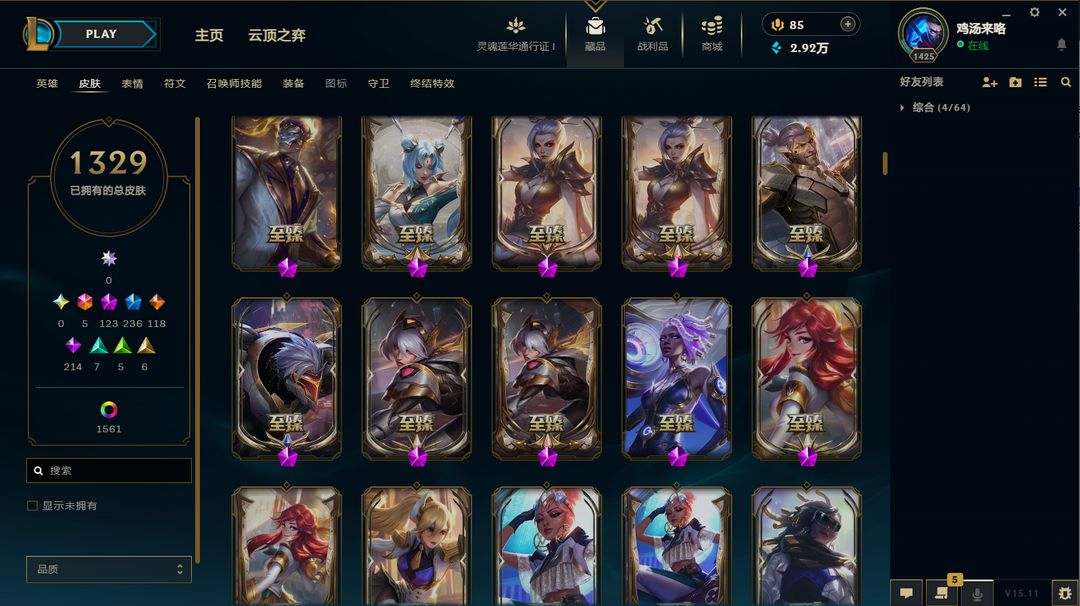
Task: Open the friends list view options icon
Action: tap(1040, 83)
